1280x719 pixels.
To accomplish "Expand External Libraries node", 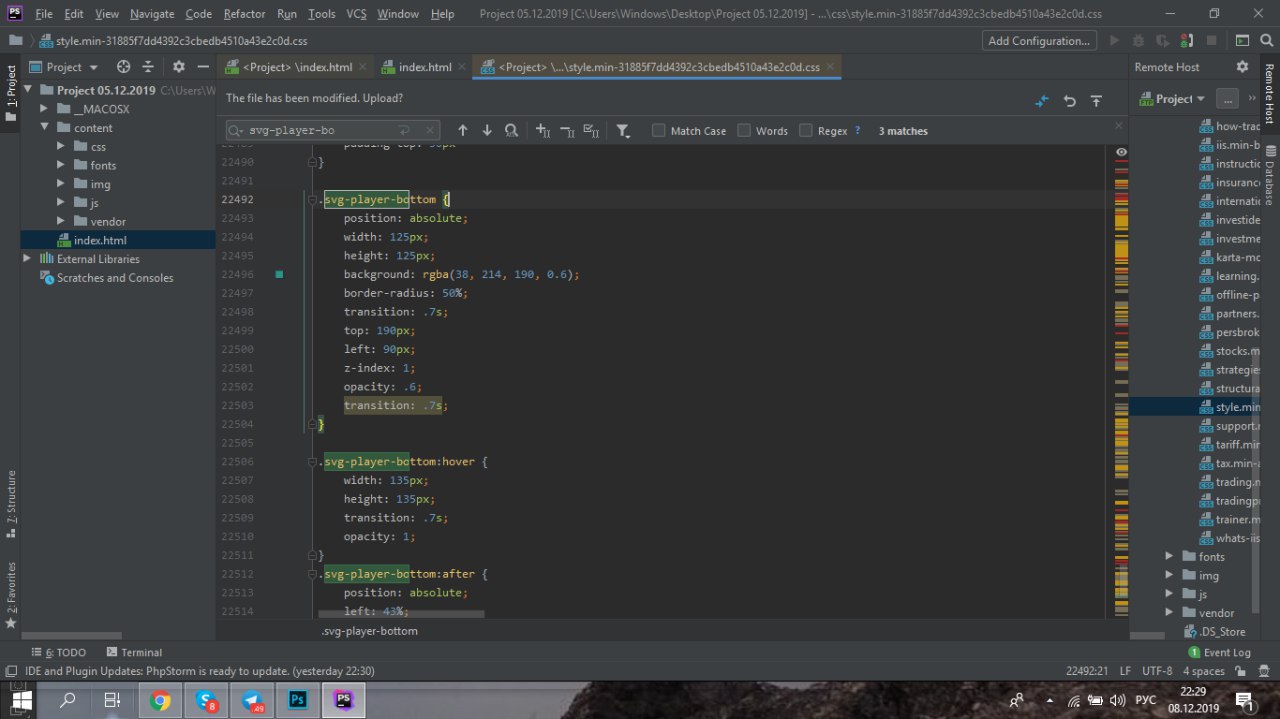I will 27,259.
